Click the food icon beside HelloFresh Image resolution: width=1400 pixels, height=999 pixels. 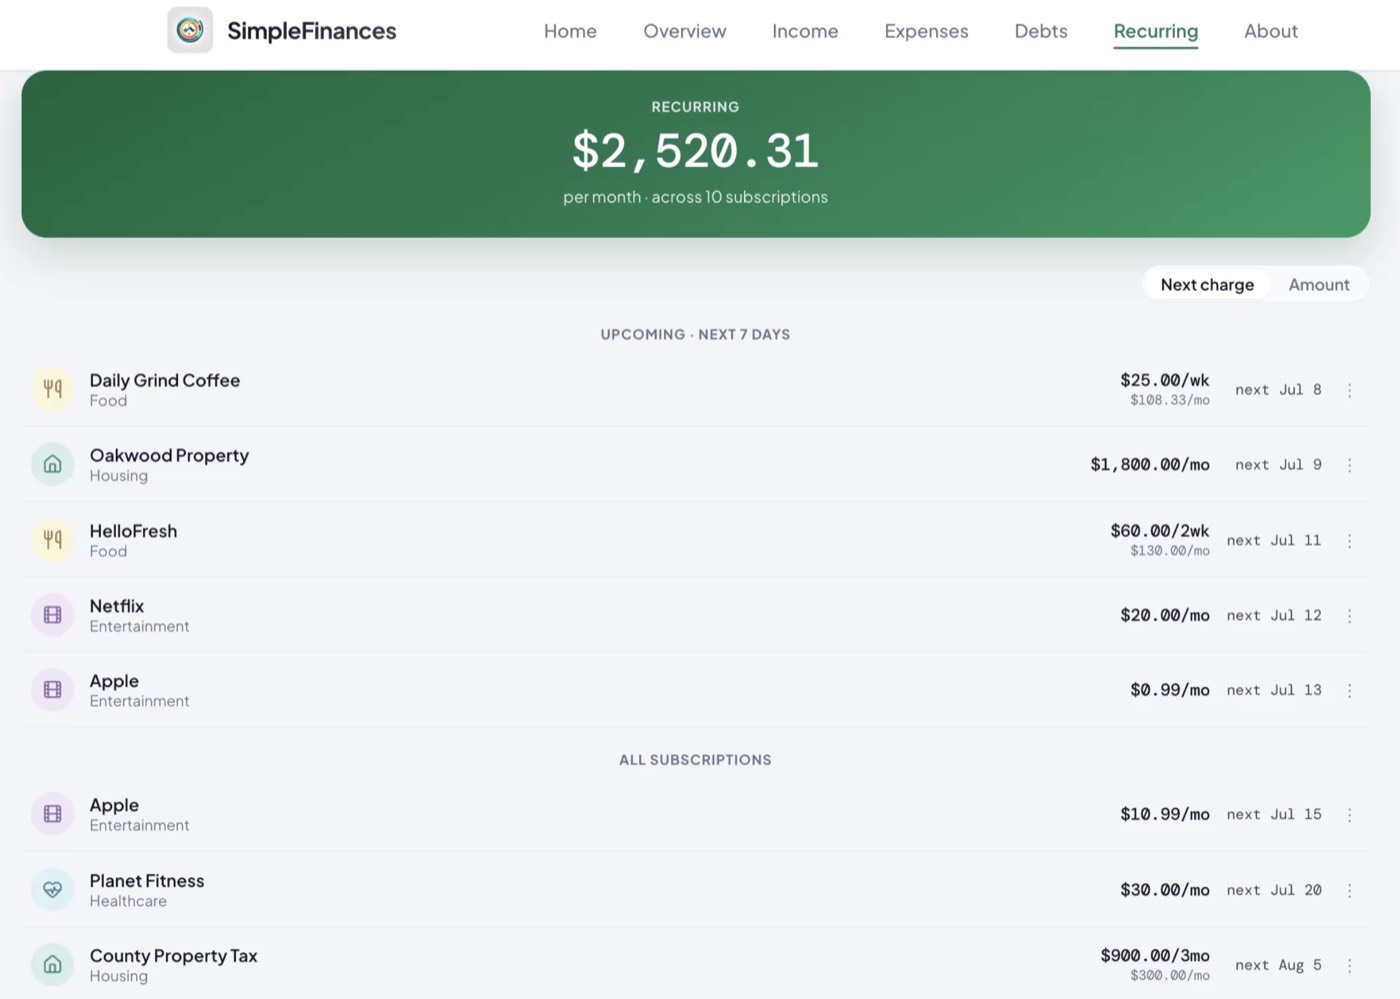[x=53, y=540]
